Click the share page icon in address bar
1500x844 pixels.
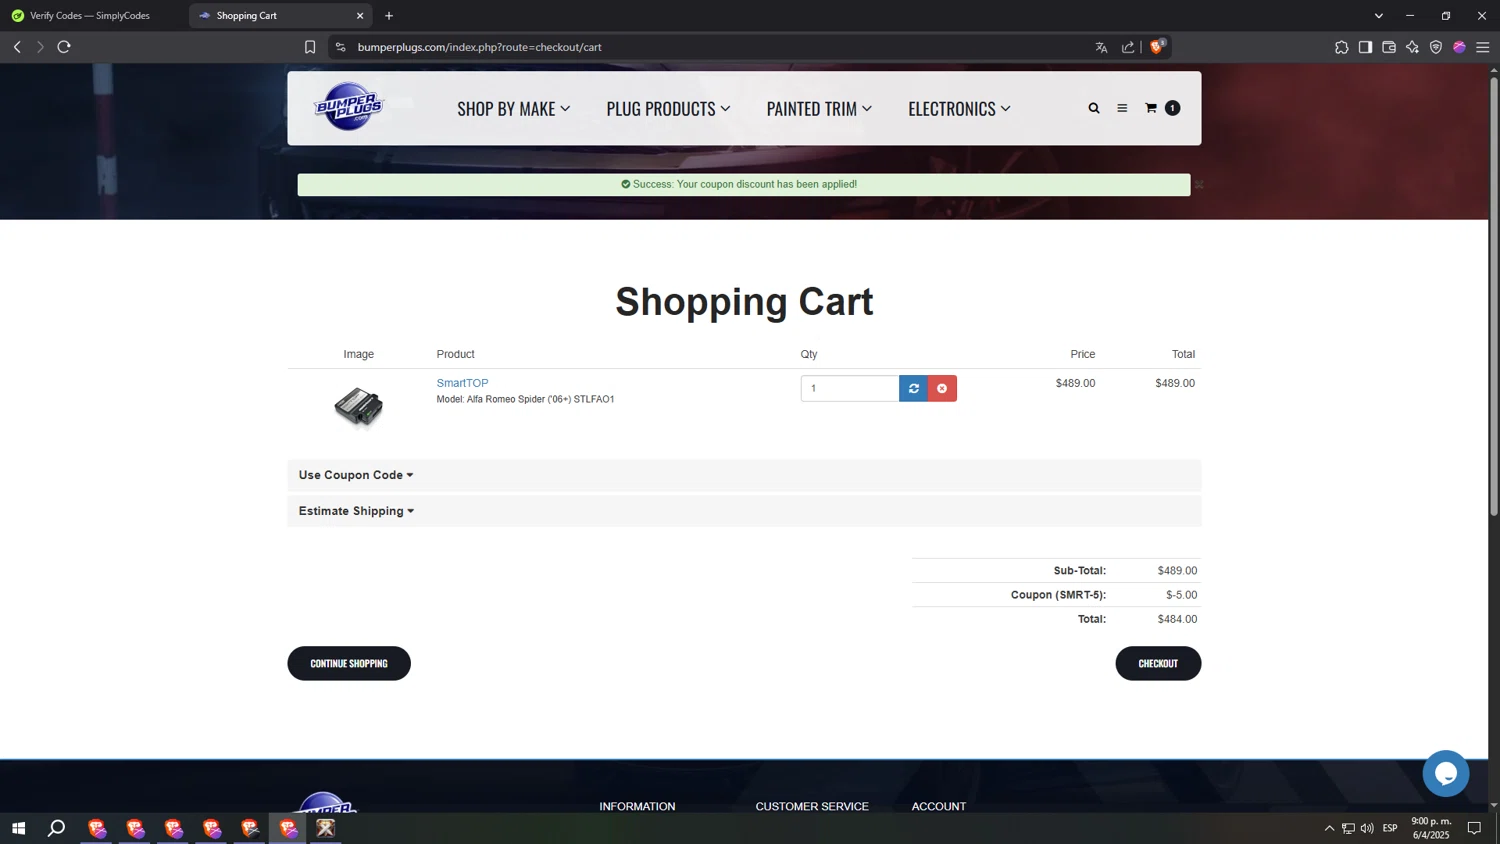(x=1128, y=47)
